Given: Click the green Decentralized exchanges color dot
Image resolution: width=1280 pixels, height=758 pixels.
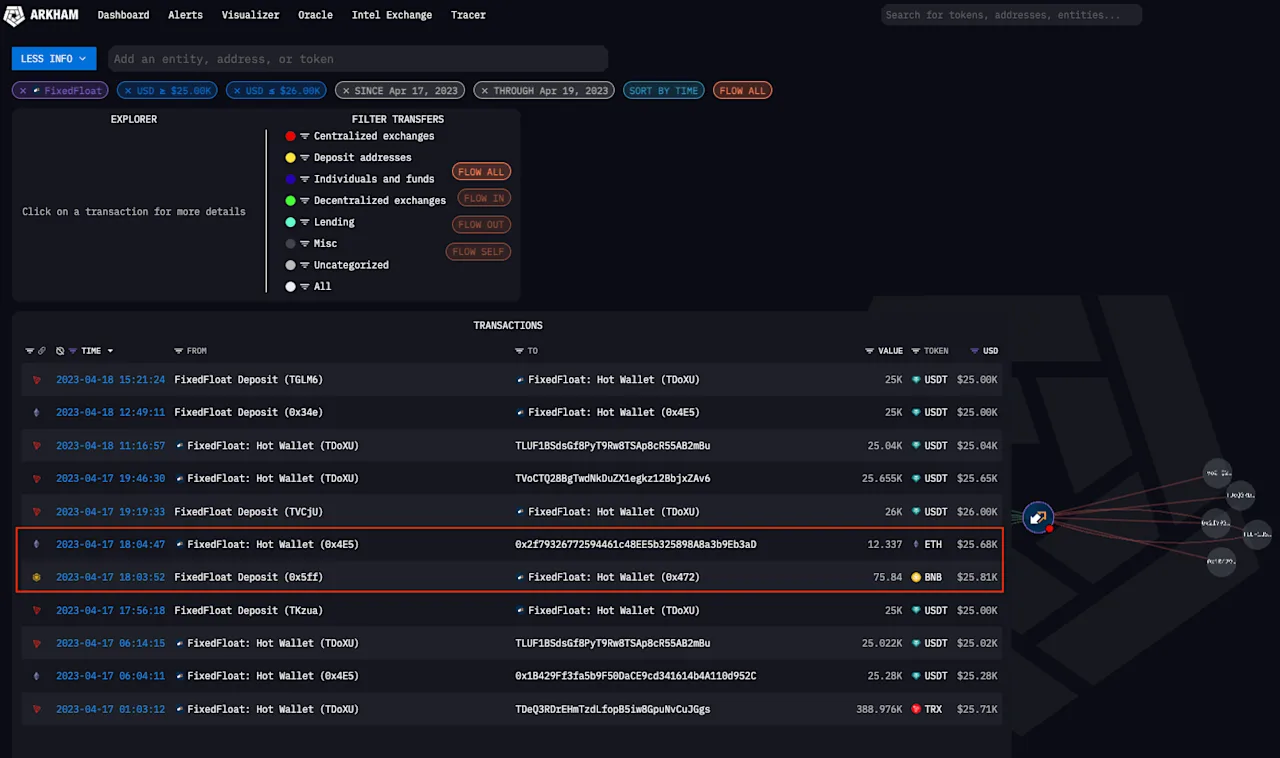Looking at the screenshot, I should [290, 201].
